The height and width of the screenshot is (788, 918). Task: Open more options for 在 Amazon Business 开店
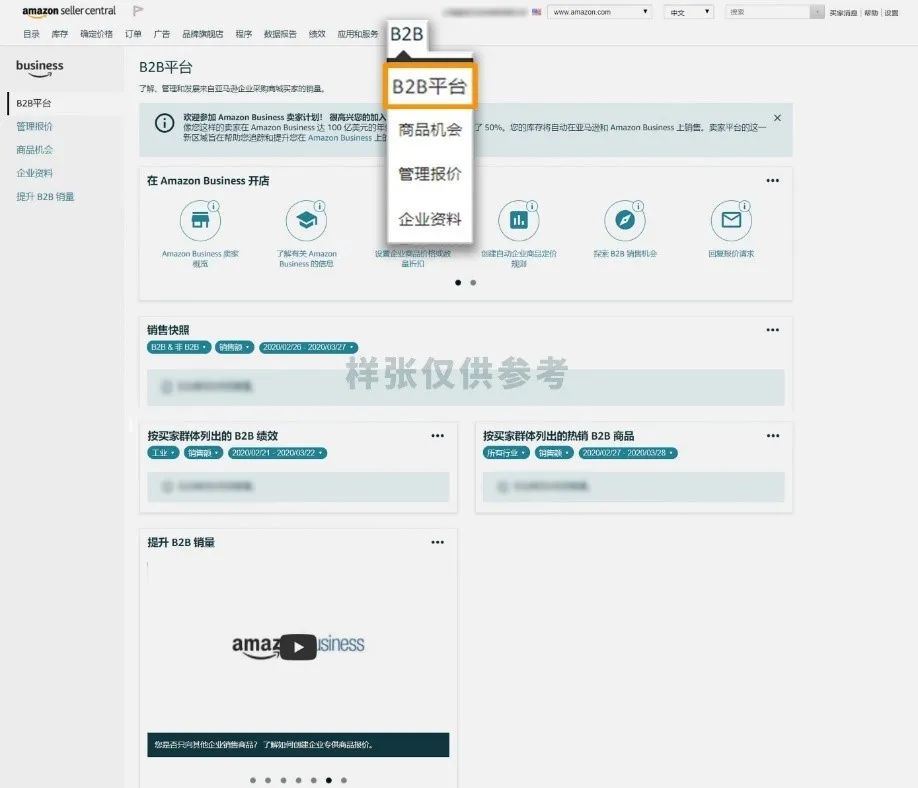point(773,180)
